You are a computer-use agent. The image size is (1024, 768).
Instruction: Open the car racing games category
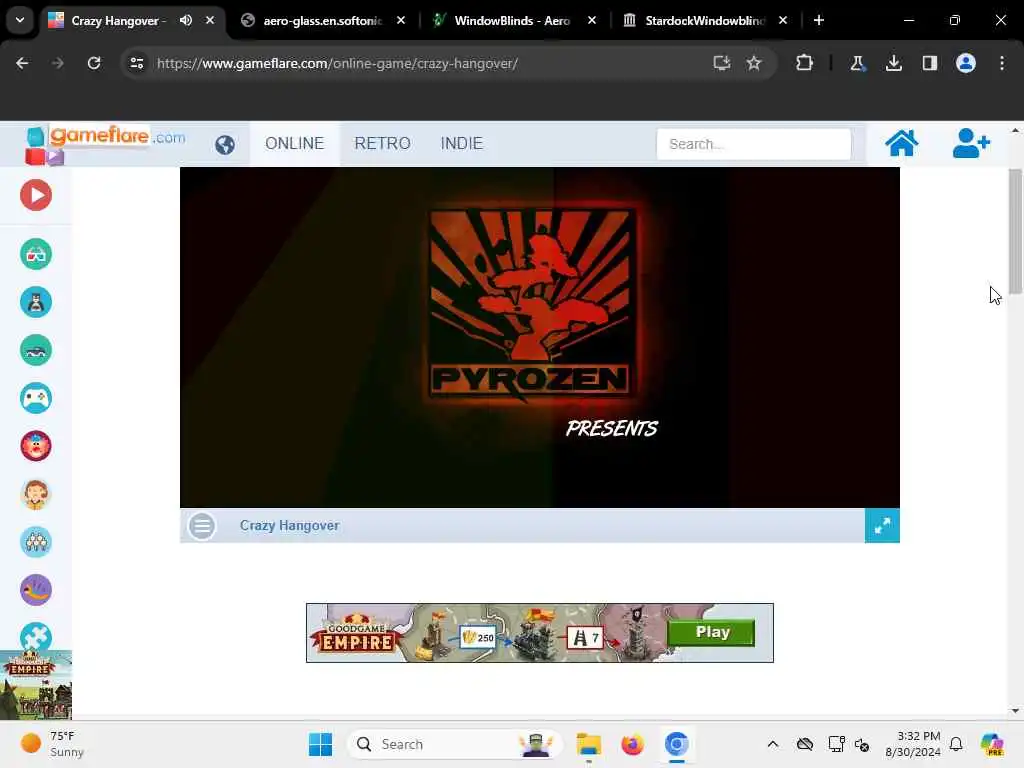click(36, 350)
